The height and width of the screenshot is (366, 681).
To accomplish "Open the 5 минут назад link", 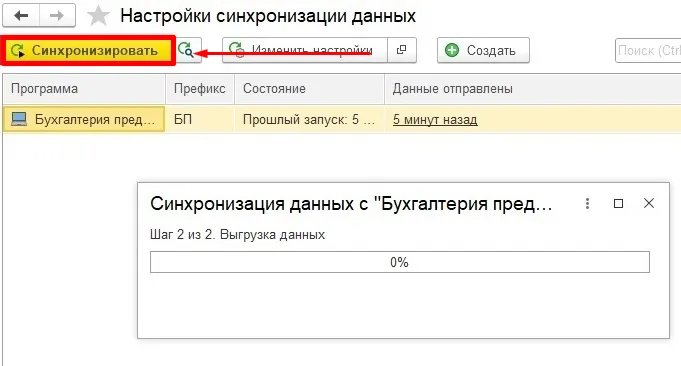I will click(x=435, y=120).
